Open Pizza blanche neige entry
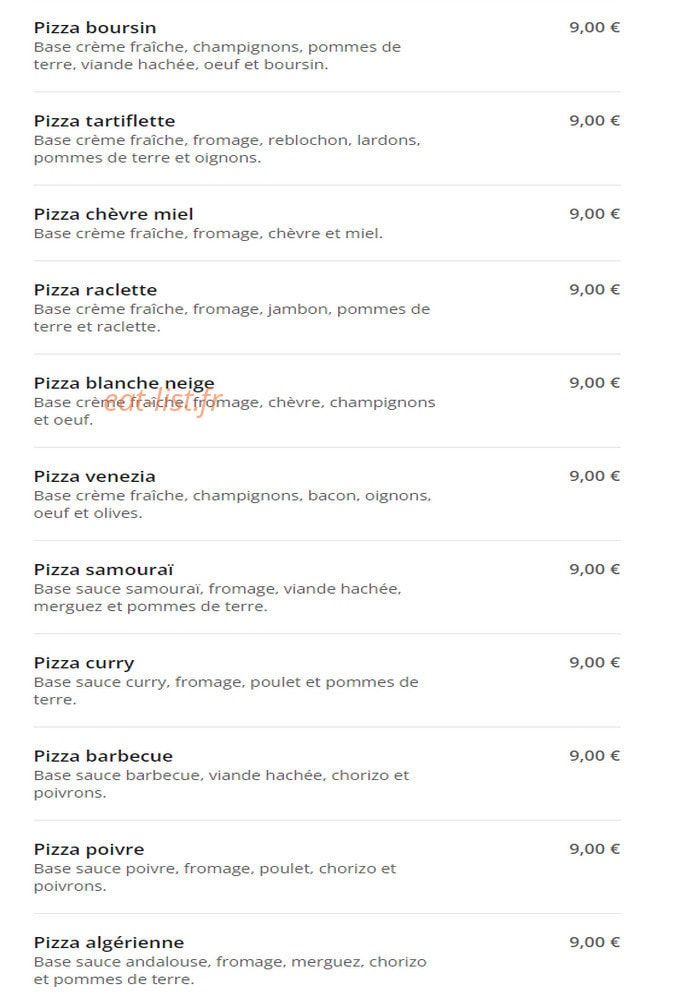This screenshot has height=1005, width=687. tap(124, 384)
